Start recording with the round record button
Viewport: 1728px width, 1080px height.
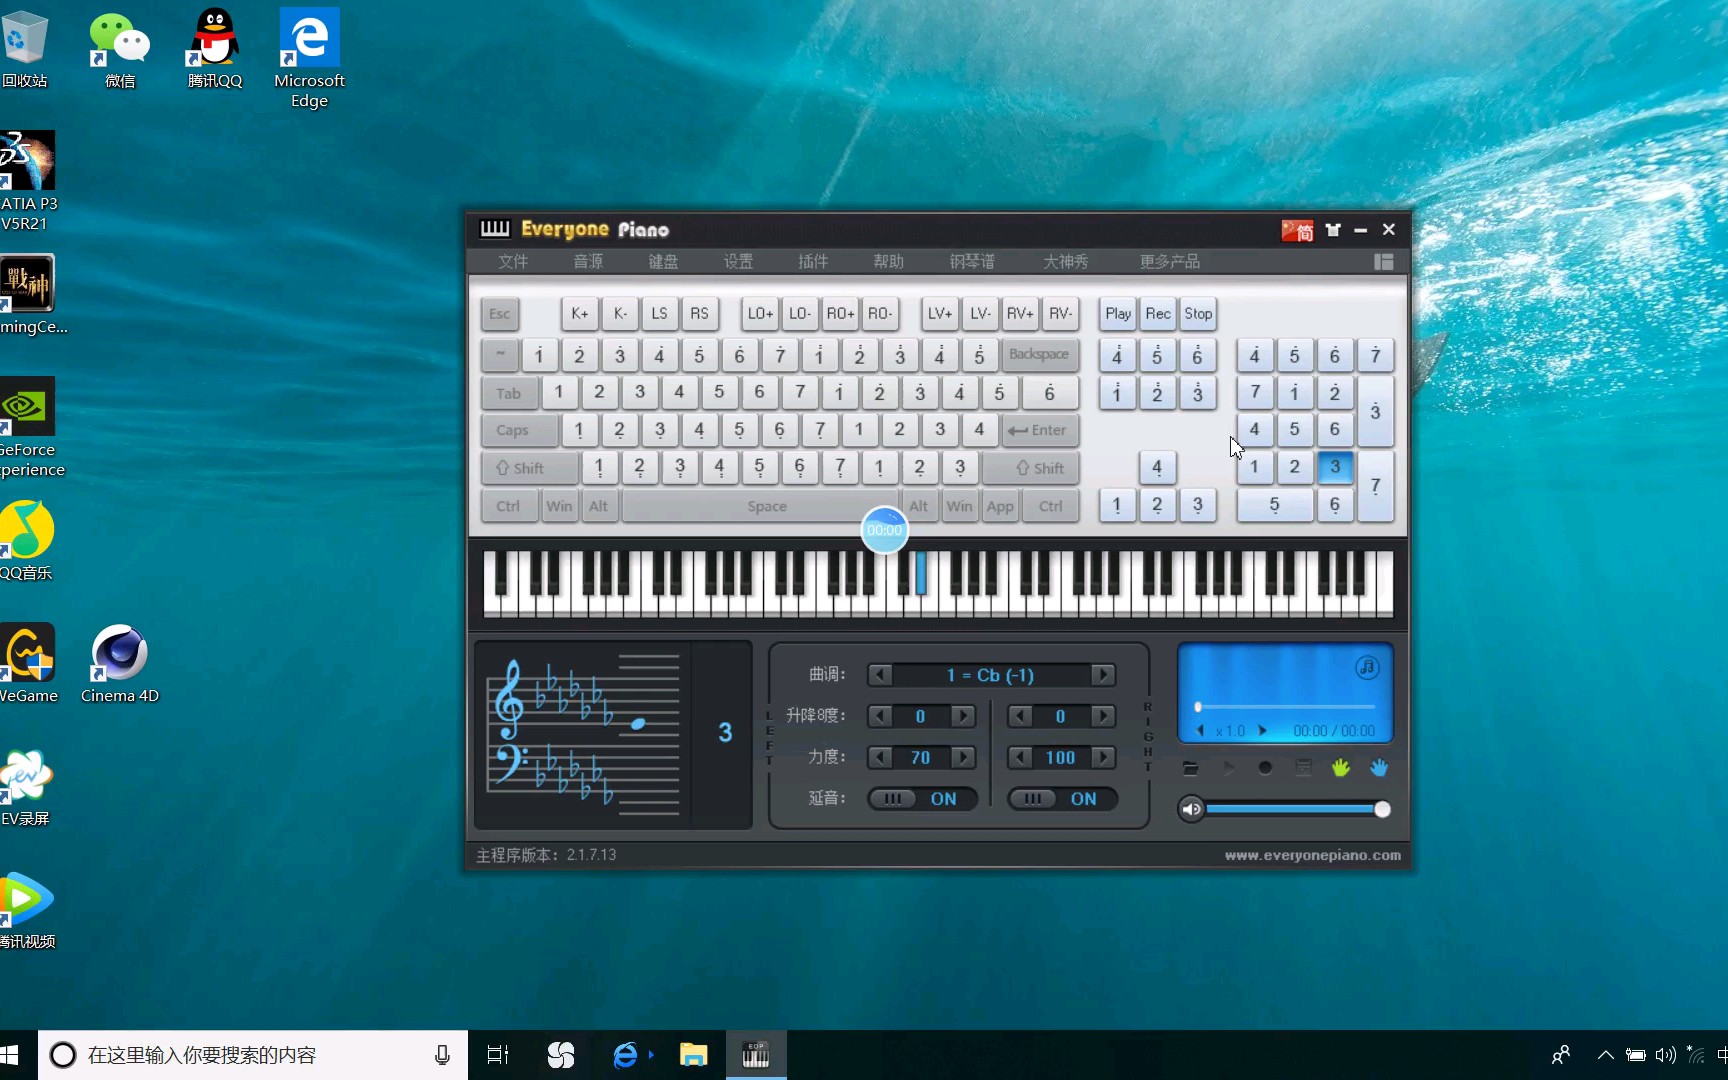pos(1265,768)
